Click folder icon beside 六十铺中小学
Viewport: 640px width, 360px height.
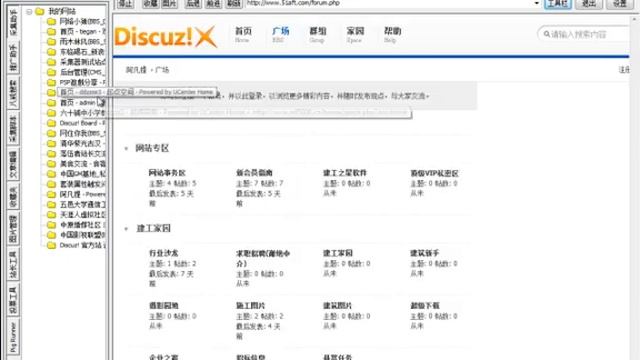(51, 113)
